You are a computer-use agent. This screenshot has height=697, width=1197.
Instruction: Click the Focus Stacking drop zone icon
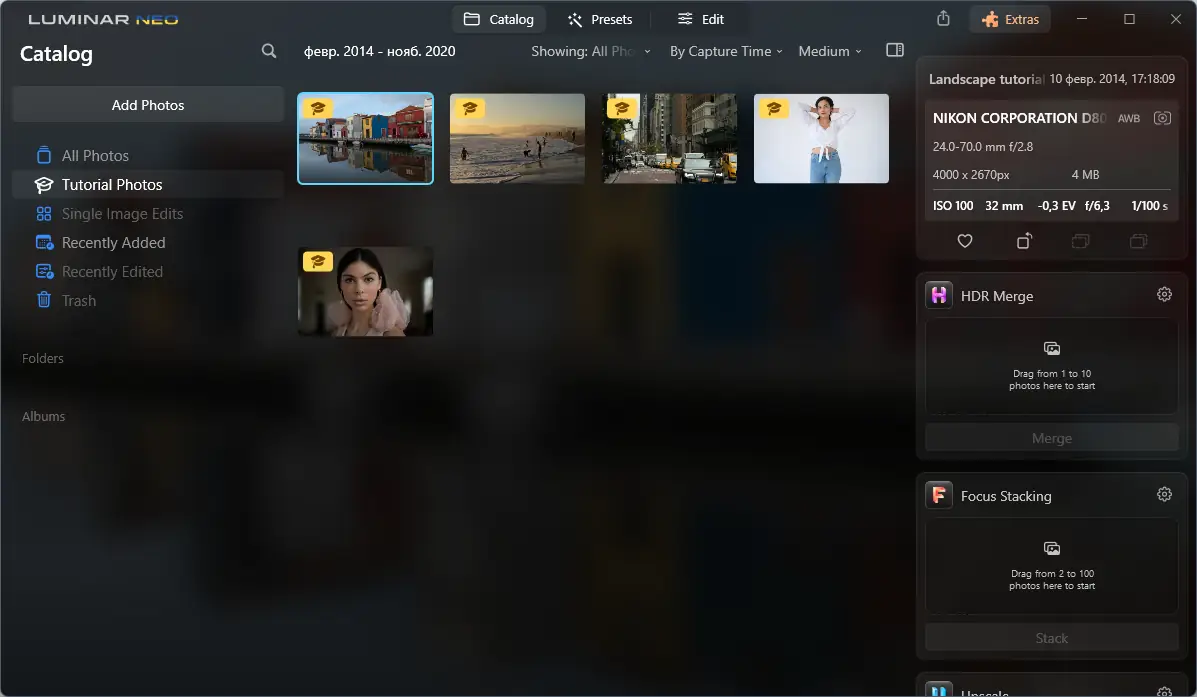click(x=1052, y=549)
